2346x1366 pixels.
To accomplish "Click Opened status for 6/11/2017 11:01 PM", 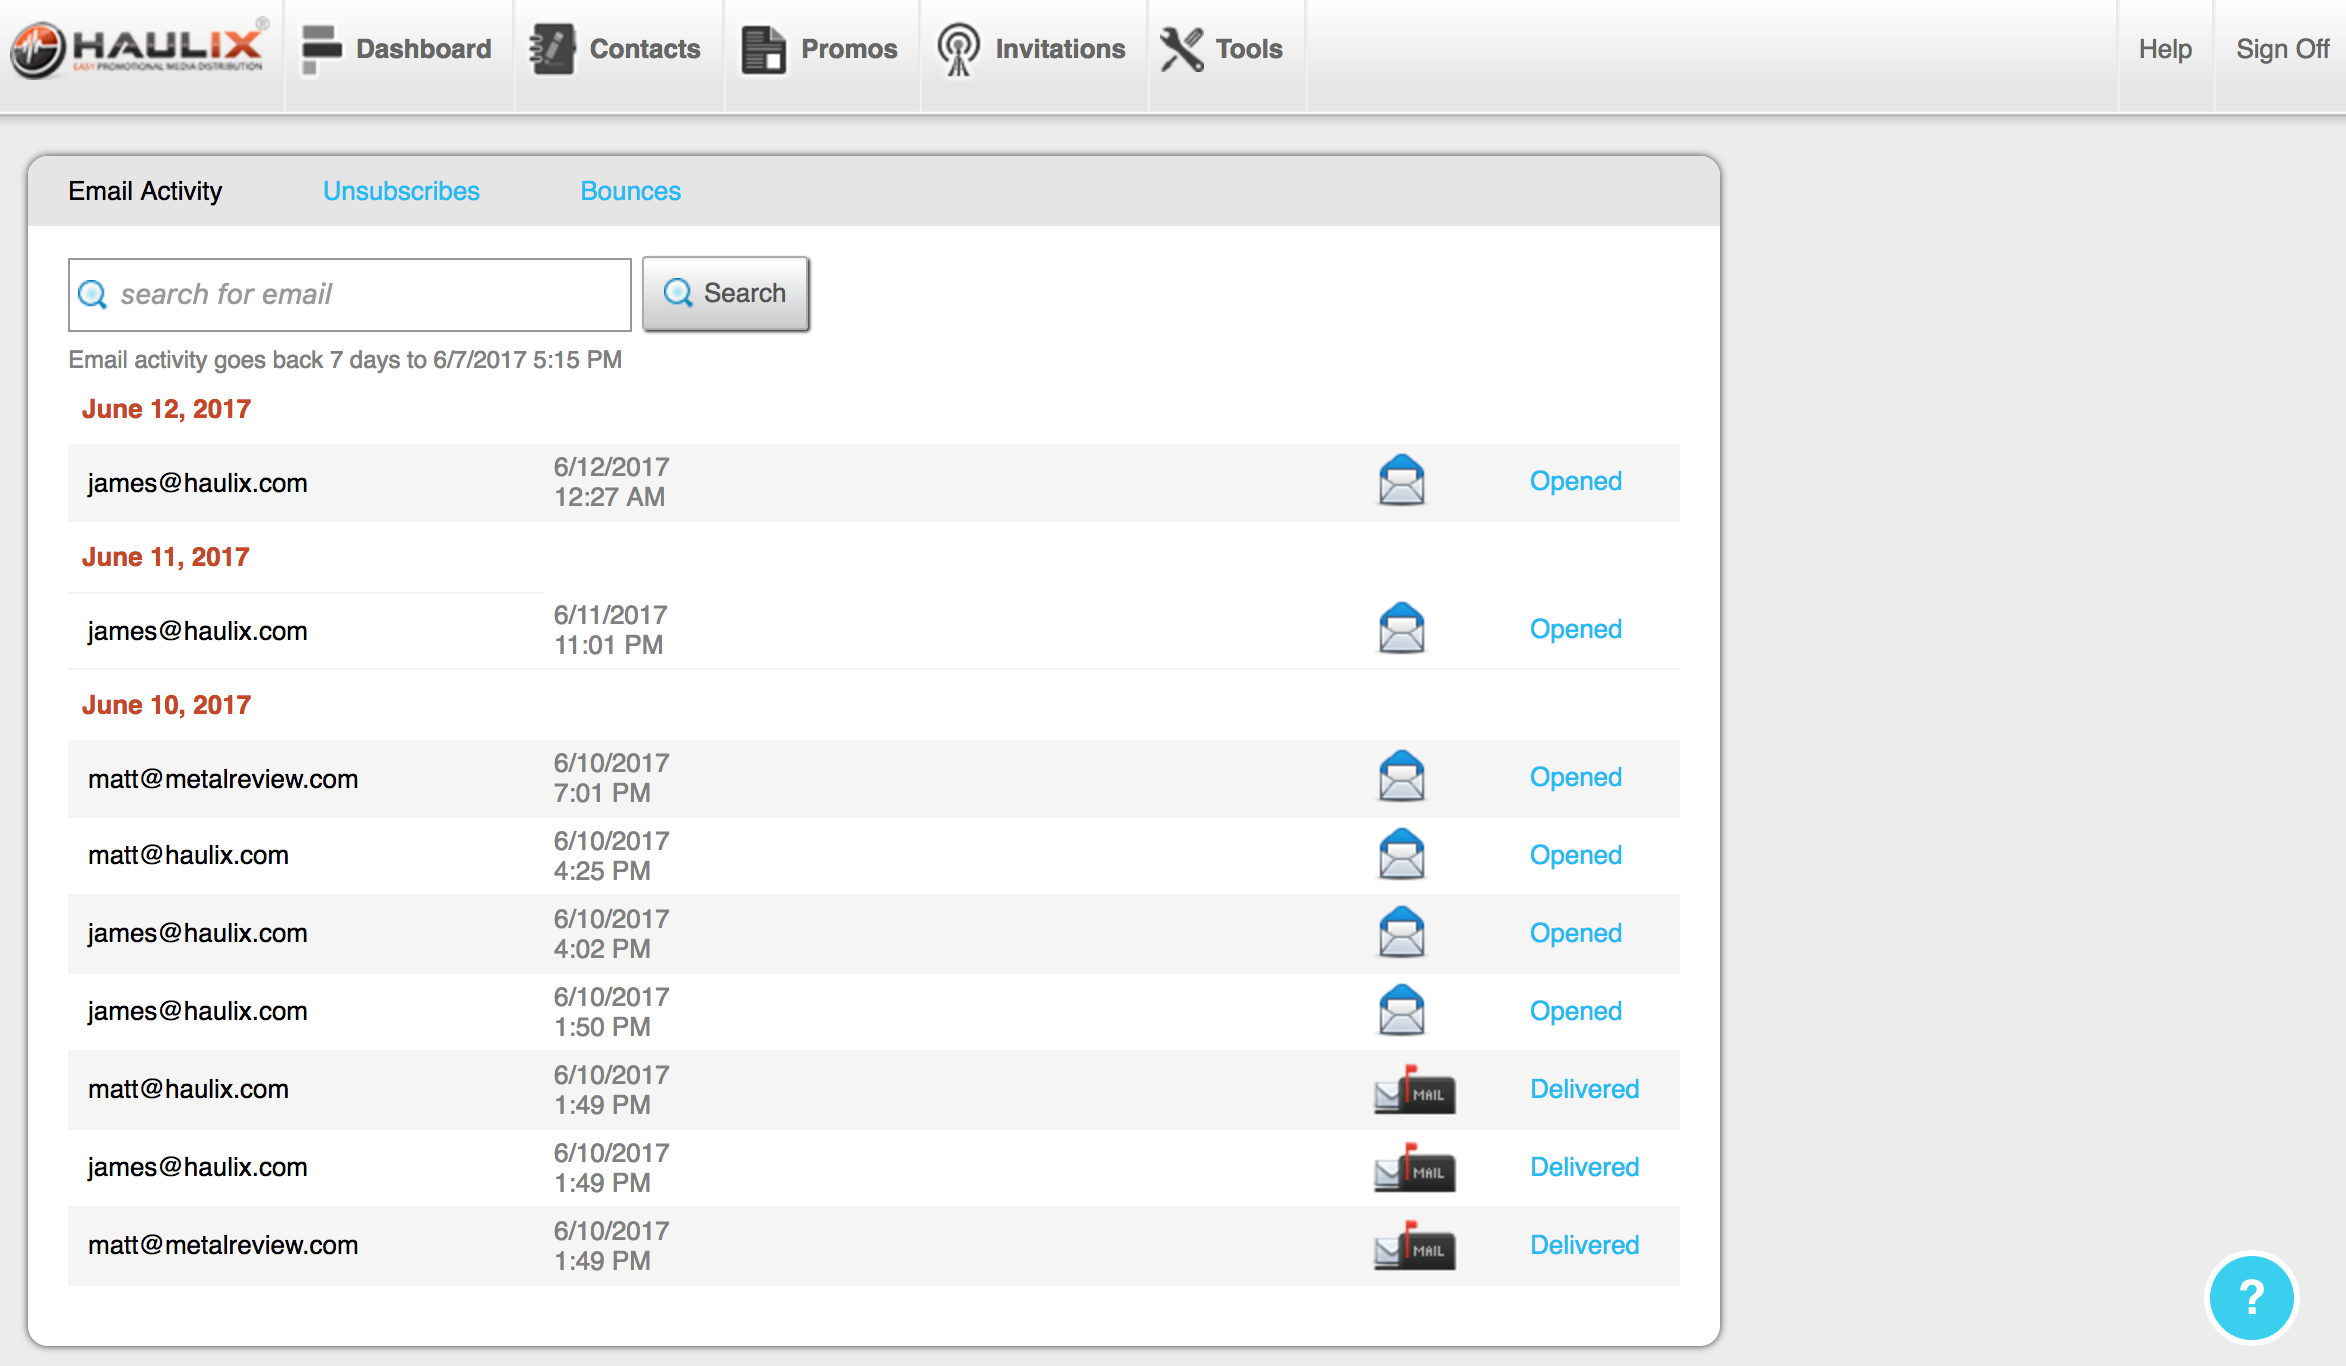I will (x=1575, y=629).
